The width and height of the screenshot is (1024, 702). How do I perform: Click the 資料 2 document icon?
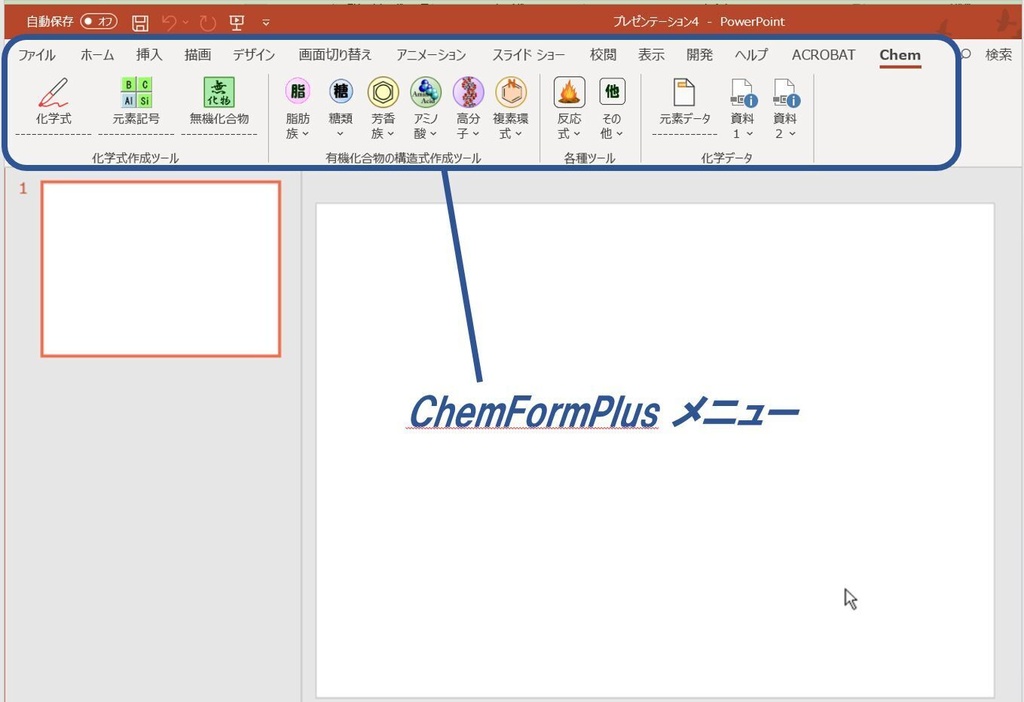(x=786, y=93)
